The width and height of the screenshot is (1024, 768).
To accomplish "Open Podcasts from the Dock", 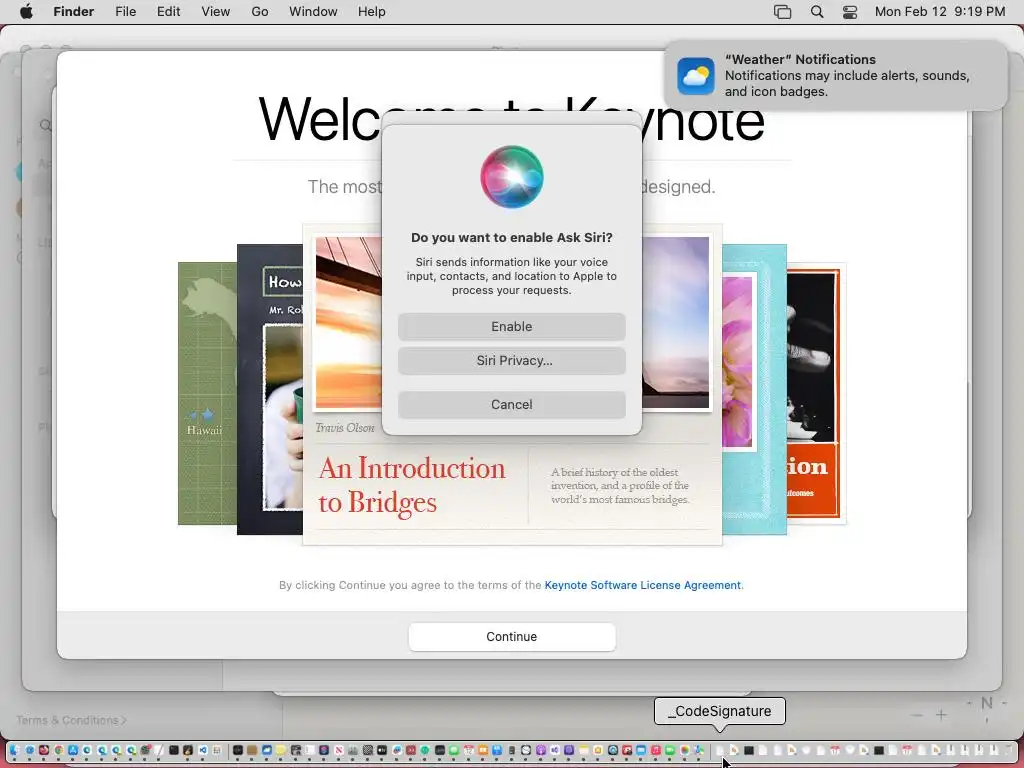I will (x=541, y=750).
